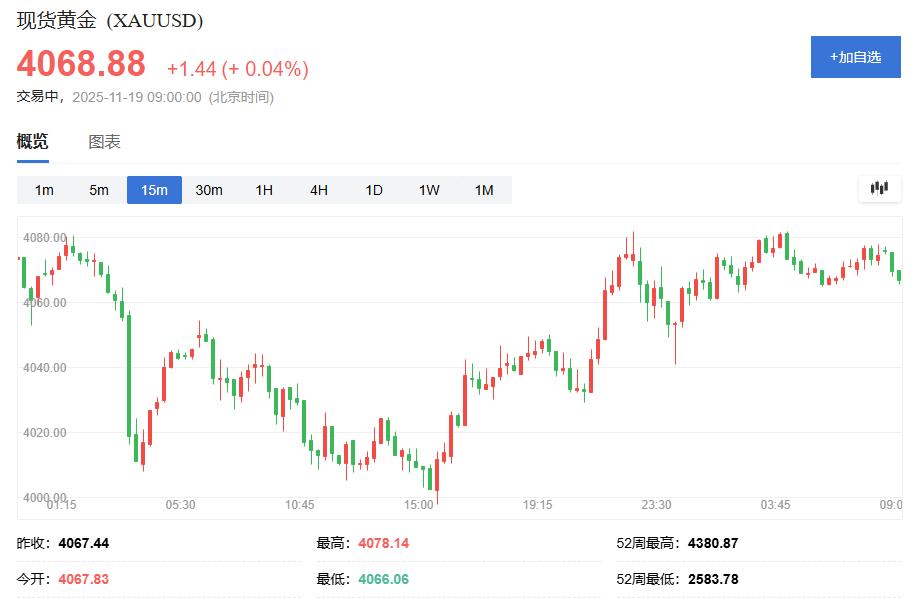Click the 最低 value 4066.06

pos(388,578)
